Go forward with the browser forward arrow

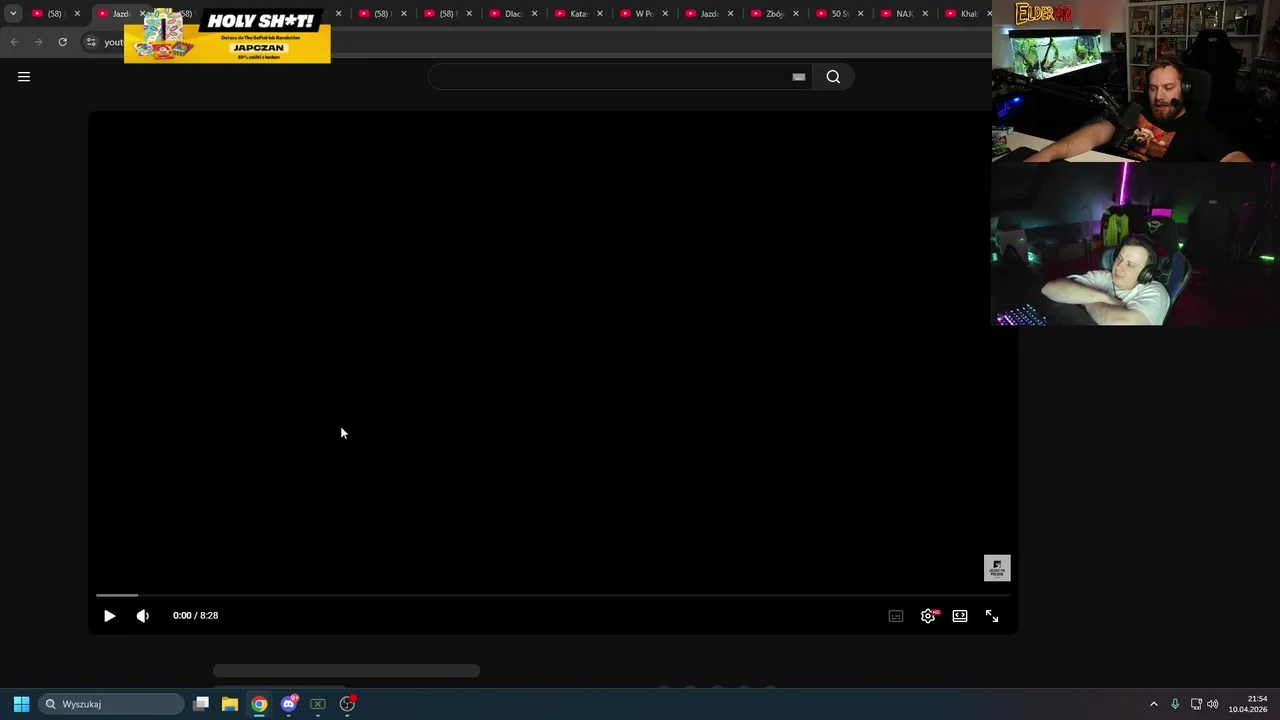pos(38,42)
